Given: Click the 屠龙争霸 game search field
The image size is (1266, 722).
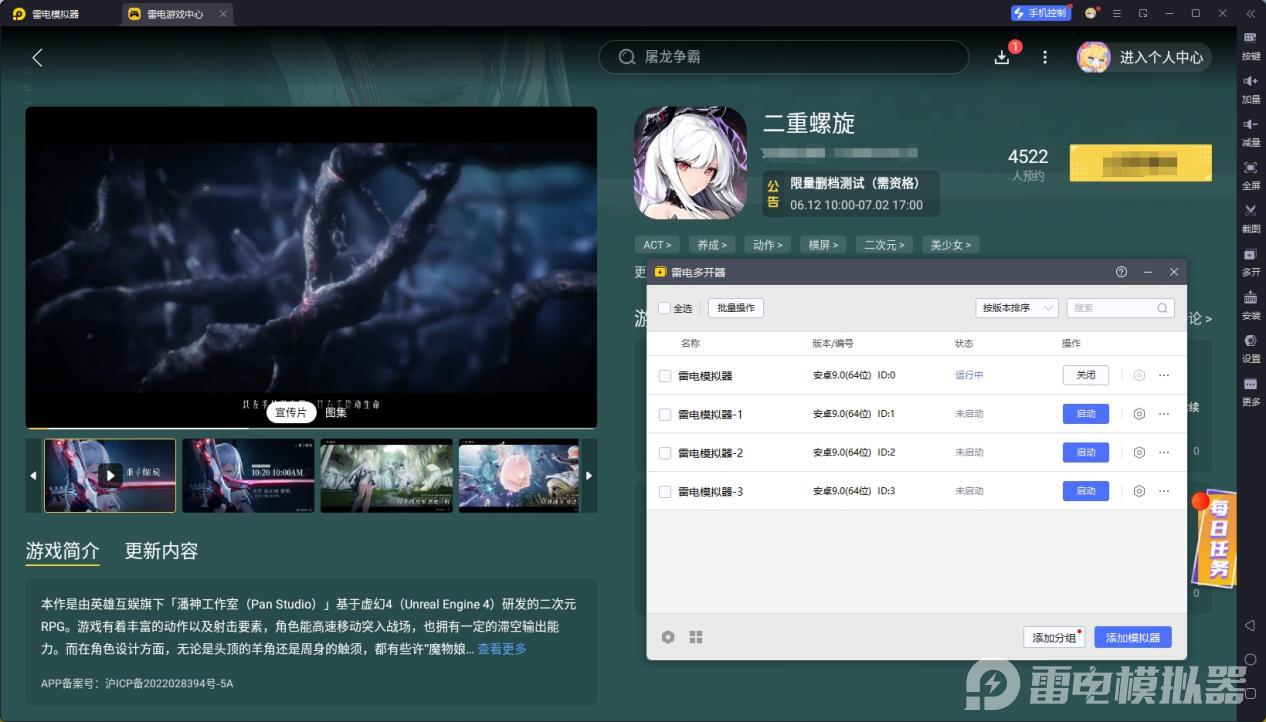Looking at the screenshot, I should pyautogui.click(x=784, y=57).
